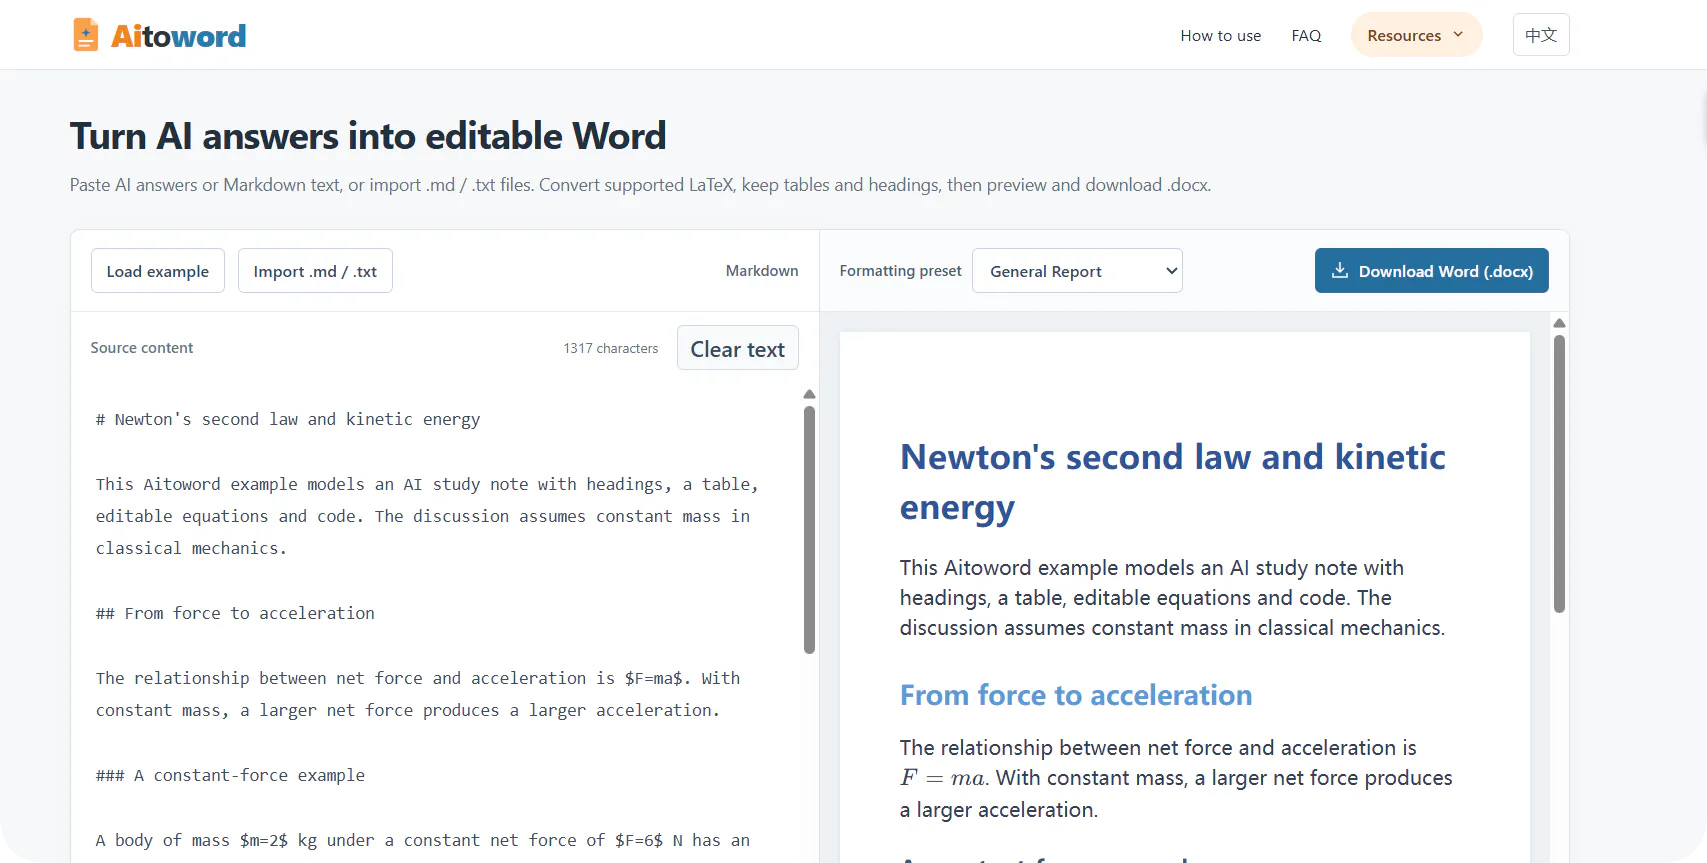Viewport: 1707px width, 863px height.
Task: Open the Formatting preset General Report dropdown
Action: [x=1077, y=271]
